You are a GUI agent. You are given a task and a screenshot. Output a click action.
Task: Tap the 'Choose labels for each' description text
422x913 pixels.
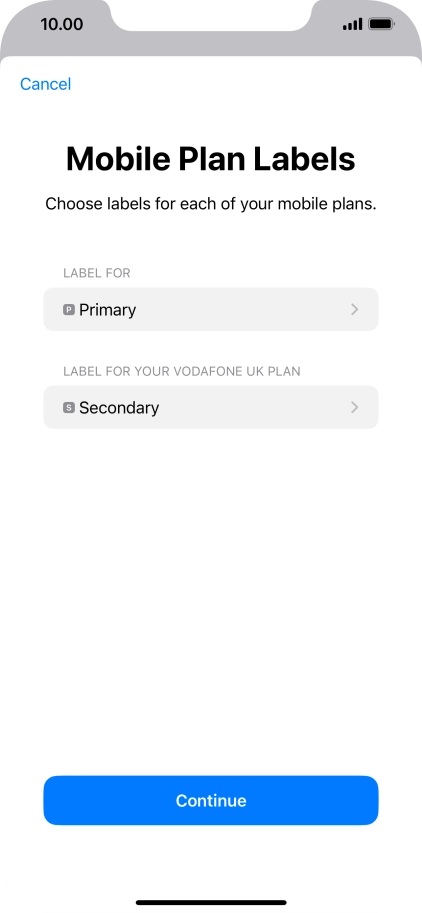click(211, 204)
